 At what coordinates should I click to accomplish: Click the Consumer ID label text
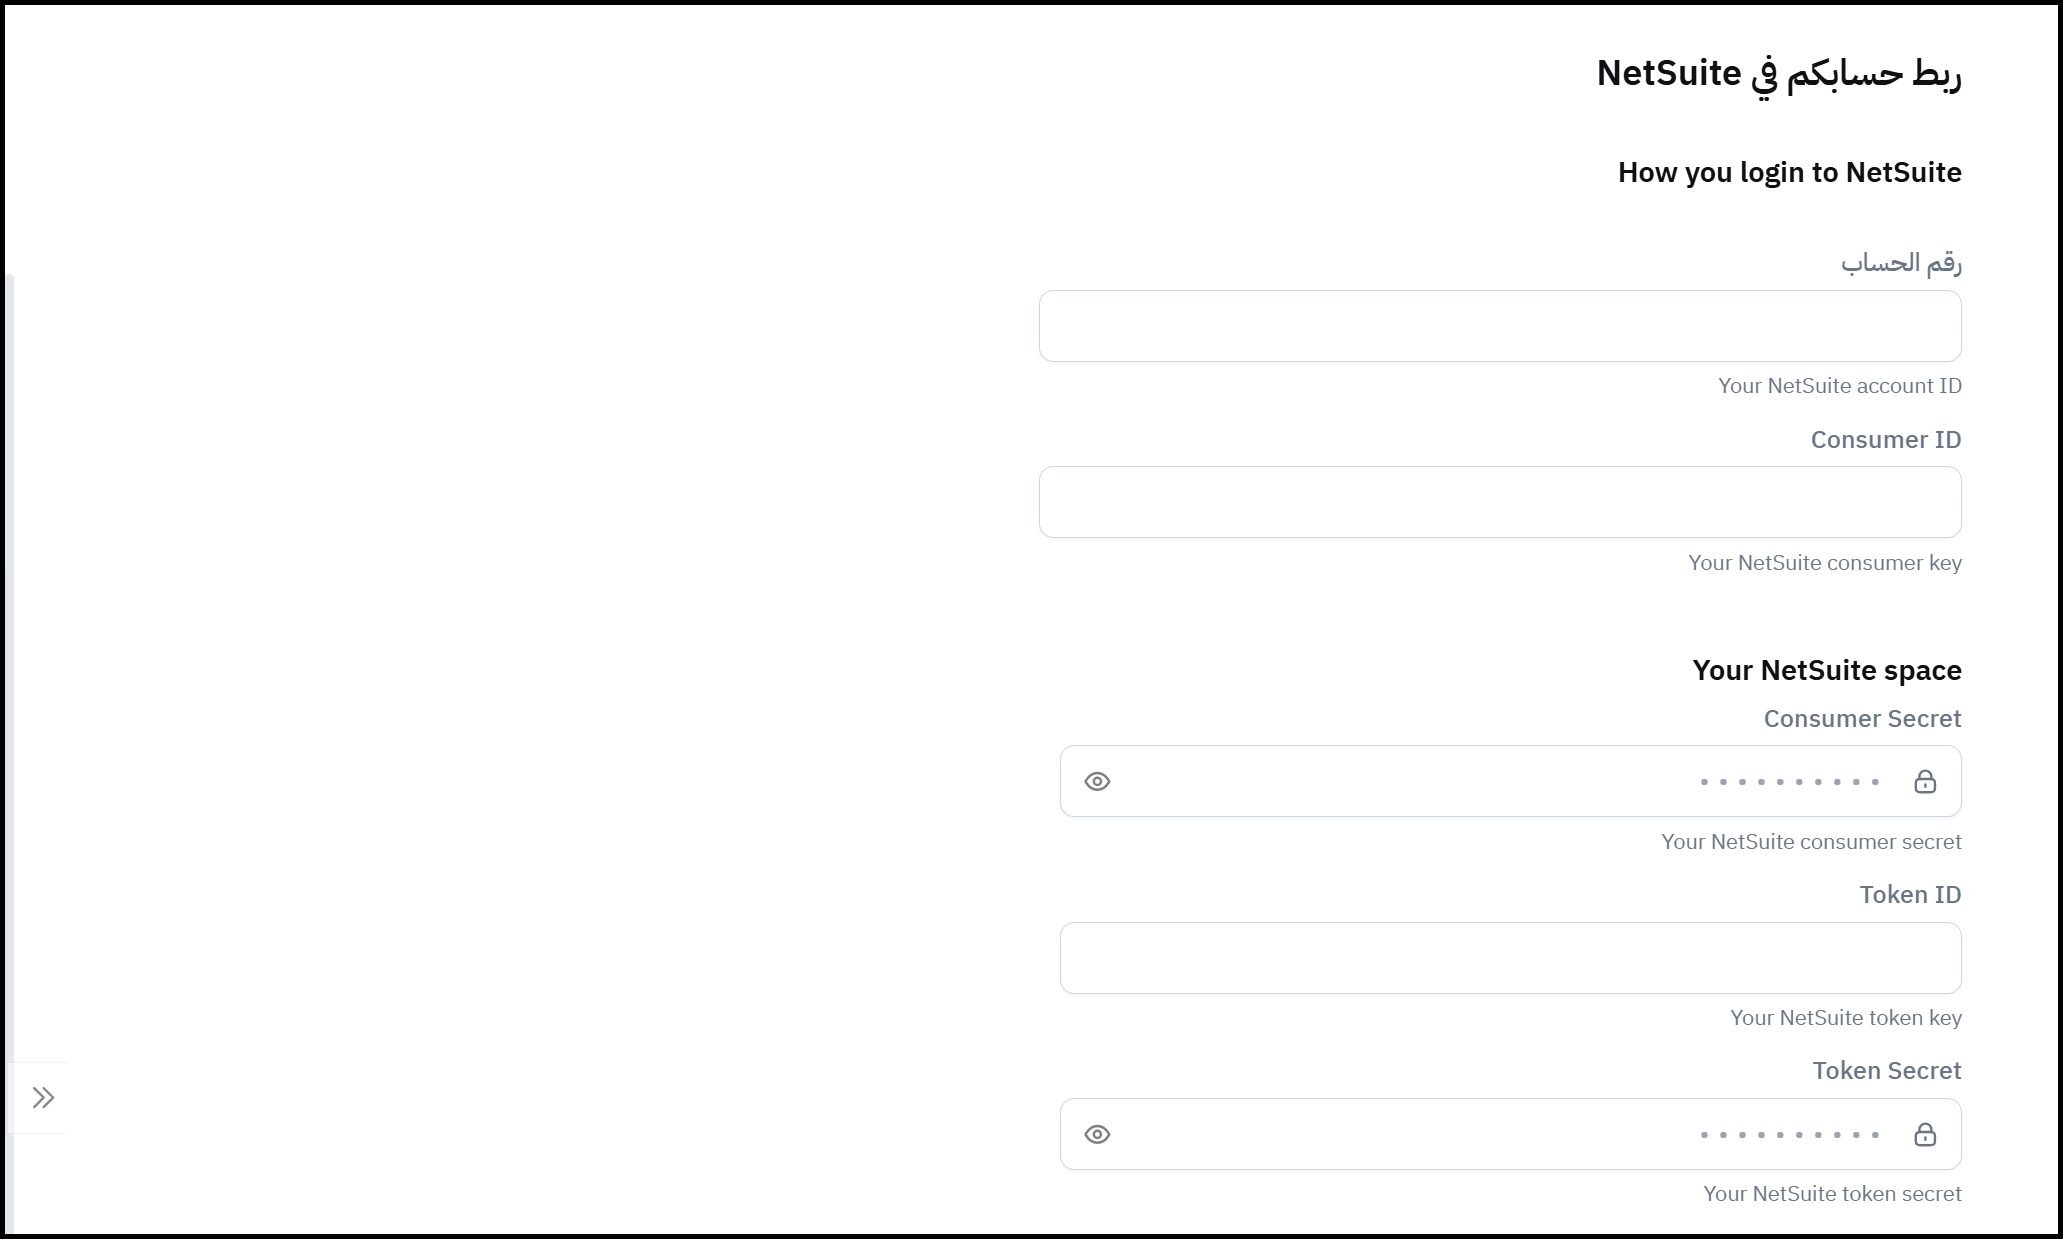(x=1885, y=440)
